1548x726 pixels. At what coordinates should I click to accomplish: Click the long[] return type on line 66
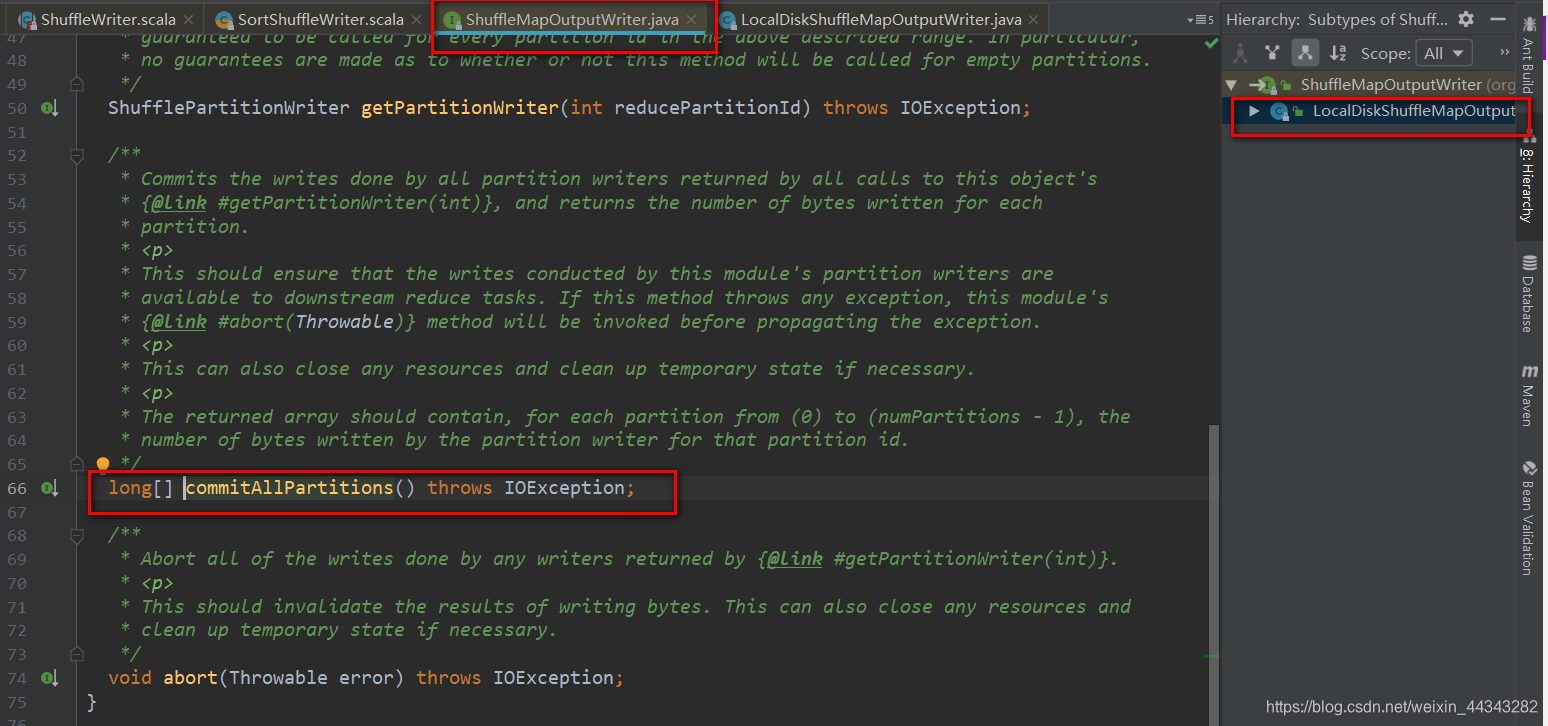141,488
